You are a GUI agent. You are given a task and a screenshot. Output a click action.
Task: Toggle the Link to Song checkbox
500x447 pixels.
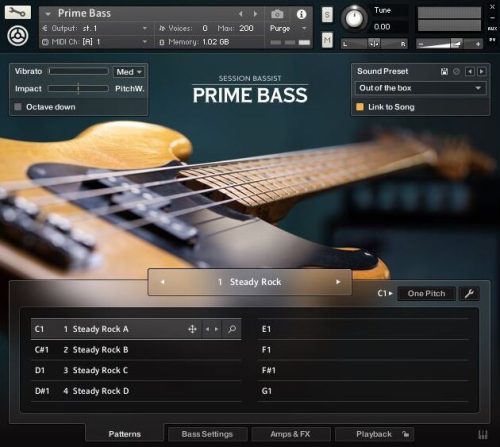(x=360, y=107)
